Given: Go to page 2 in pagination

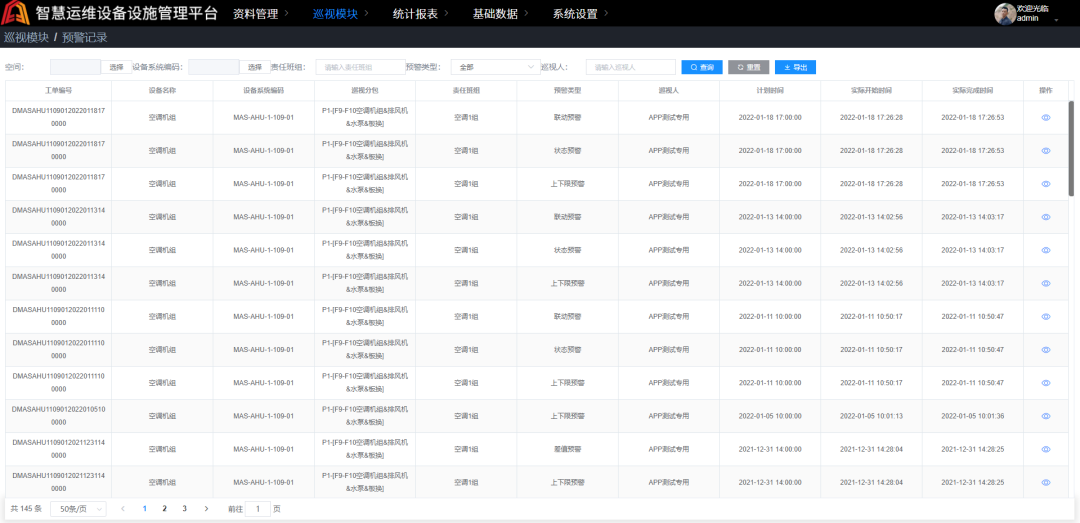Looking at the screenshot, I should click(x=164, y=508).
